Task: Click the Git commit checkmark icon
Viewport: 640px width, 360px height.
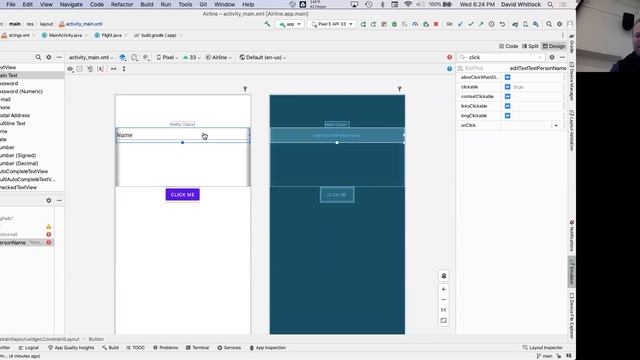Action: point(471,24)
